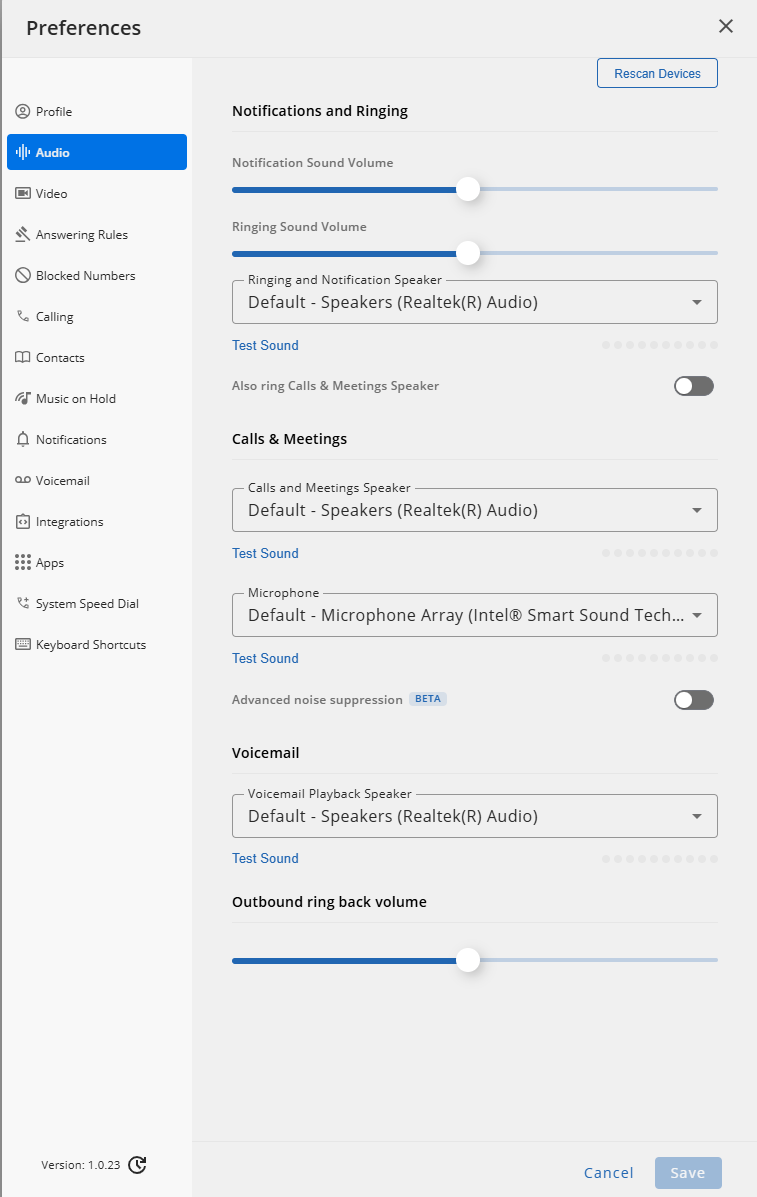Open Keyboard Shortcuts section
The width and height of the screenshot is (757, 1197).
(x=97, y=644)
